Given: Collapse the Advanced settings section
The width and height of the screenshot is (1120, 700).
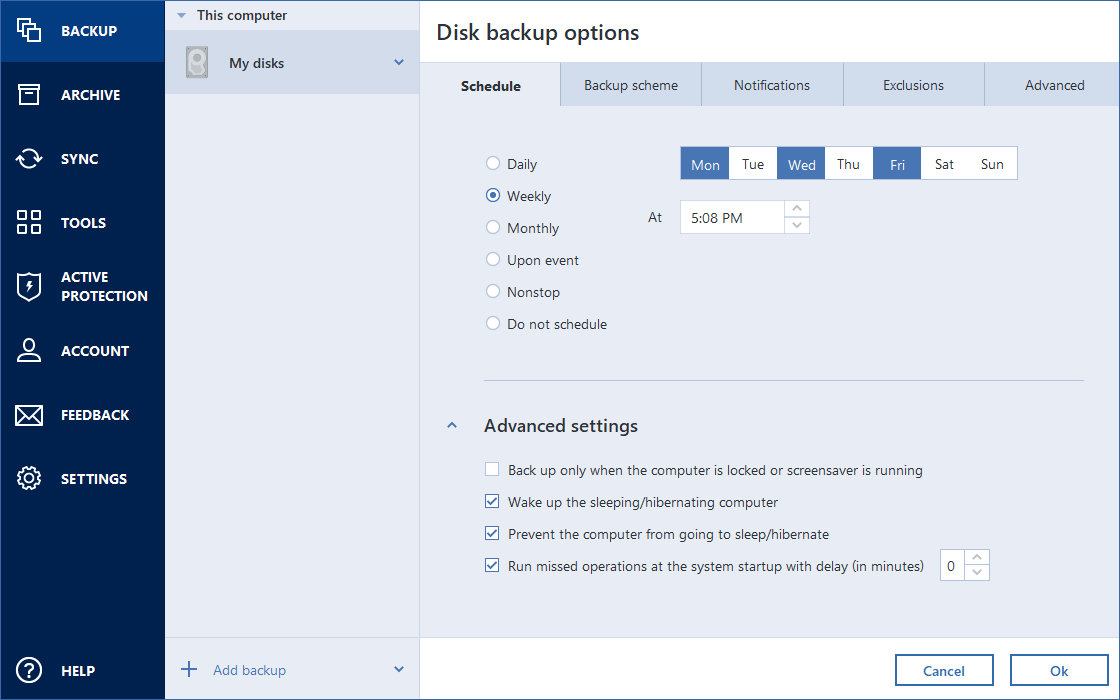Looking at the screenshot, I should click(x=452, y=426).
